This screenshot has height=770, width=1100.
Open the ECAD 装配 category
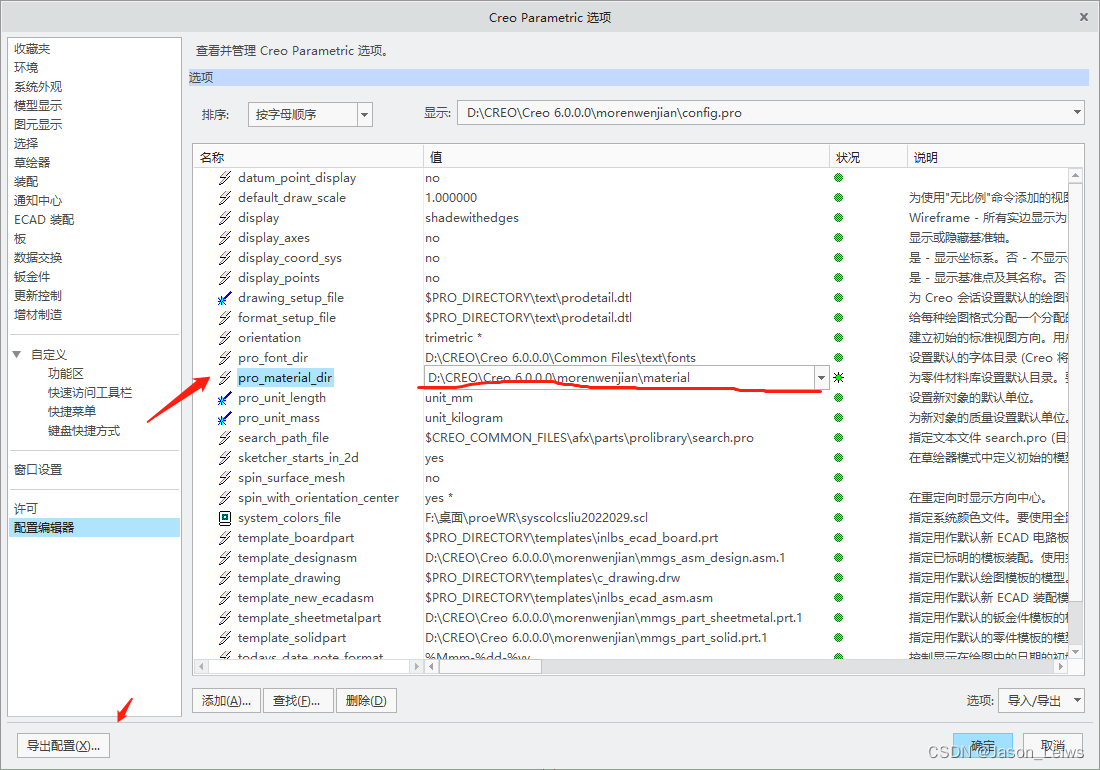click(44, 219)
